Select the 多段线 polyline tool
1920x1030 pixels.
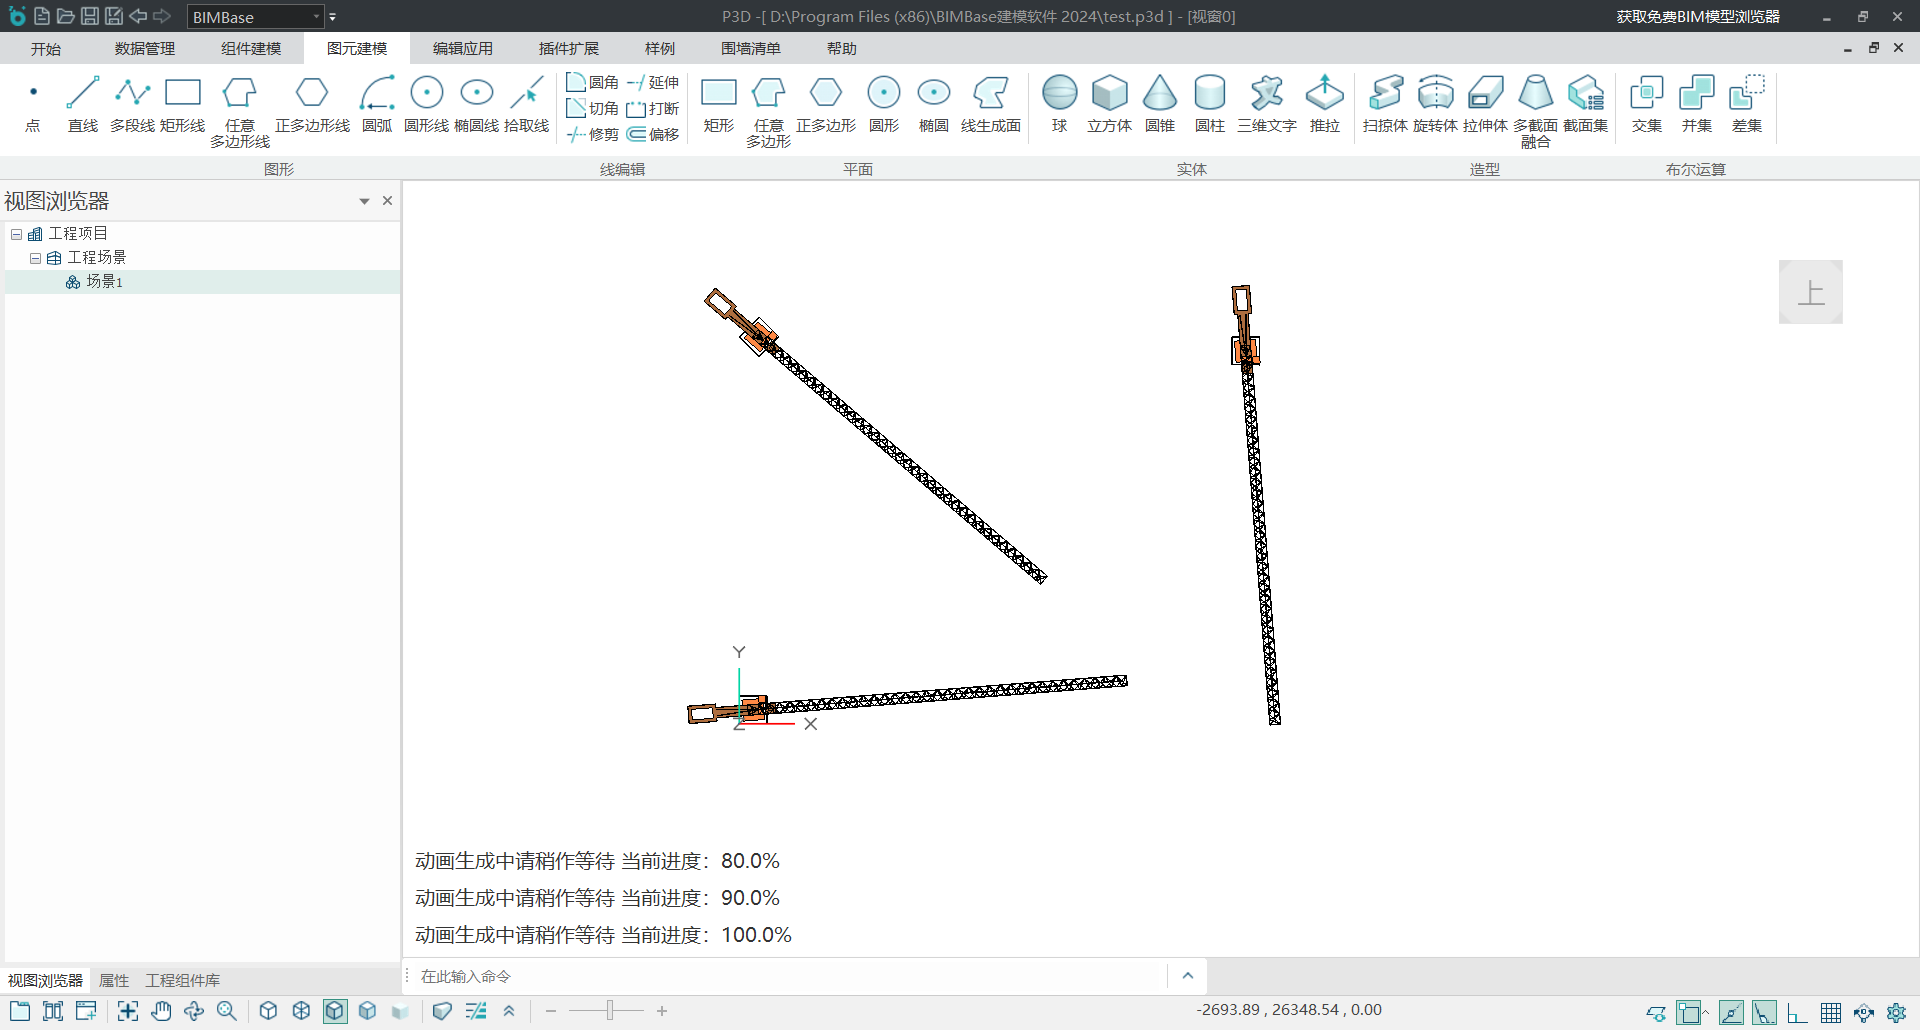(132, 104)
